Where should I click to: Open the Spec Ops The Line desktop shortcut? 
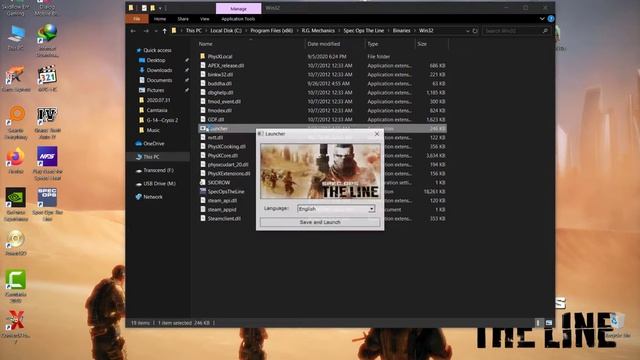[47, 204]
